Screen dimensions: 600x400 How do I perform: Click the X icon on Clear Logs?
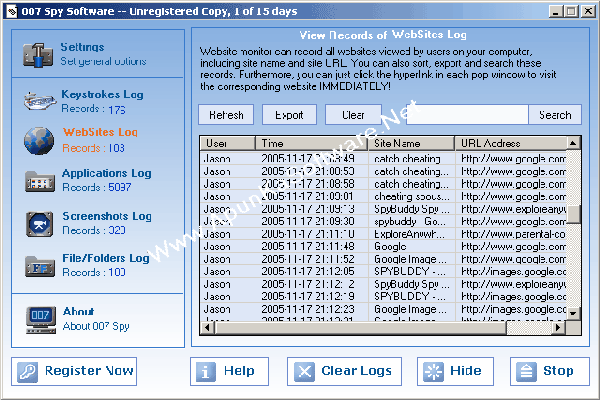tap(304, 372)
